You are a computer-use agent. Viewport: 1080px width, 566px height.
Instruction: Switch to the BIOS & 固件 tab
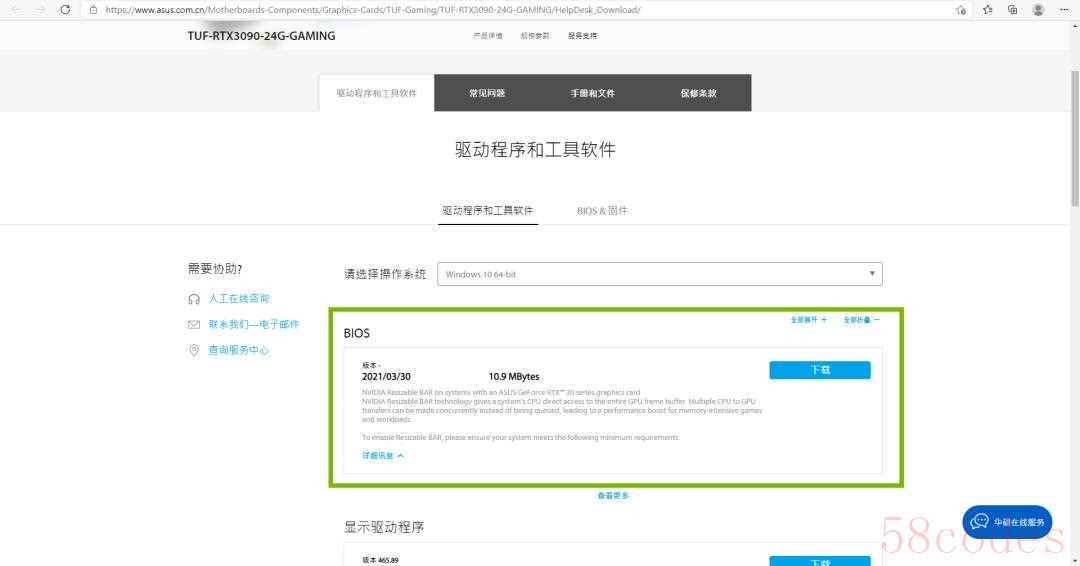[x=602, y=211]
